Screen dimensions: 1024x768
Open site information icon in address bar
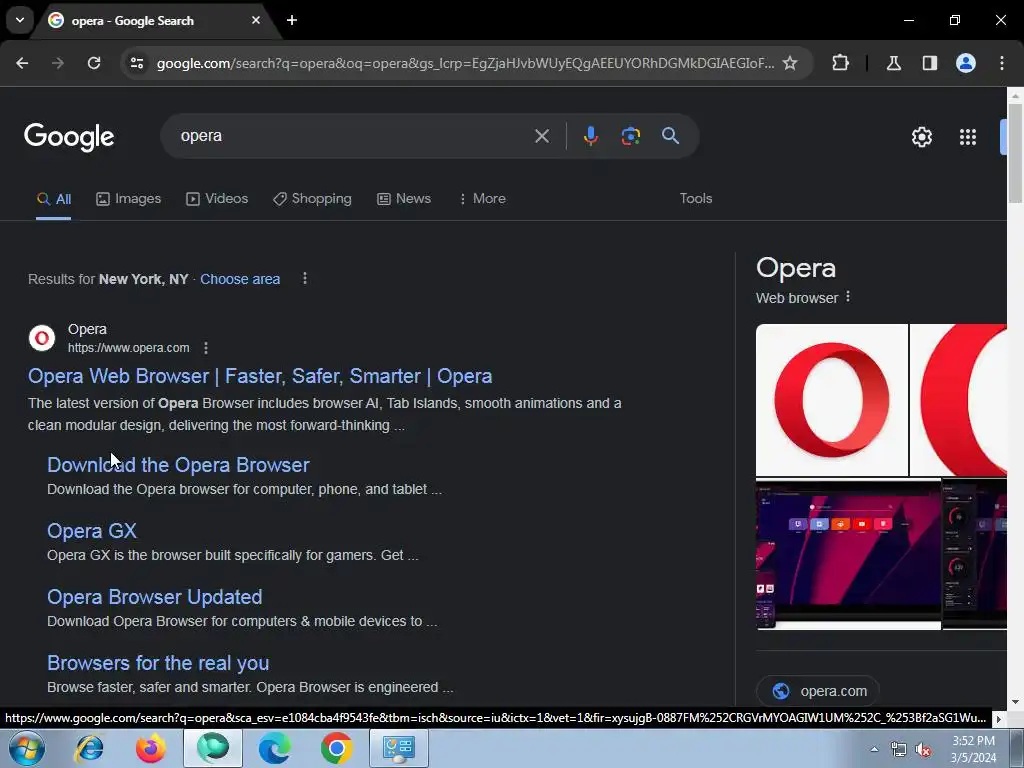point(137,63)
